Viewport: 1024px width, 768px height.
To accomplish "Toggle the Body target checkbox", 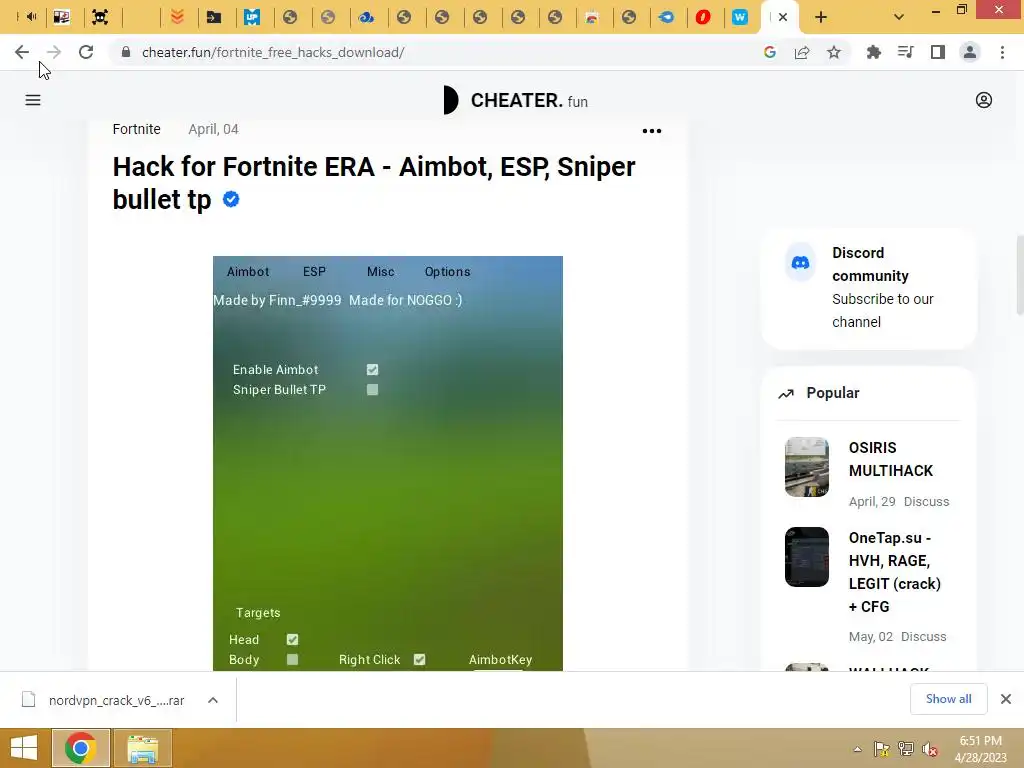I will click(293, 660).
